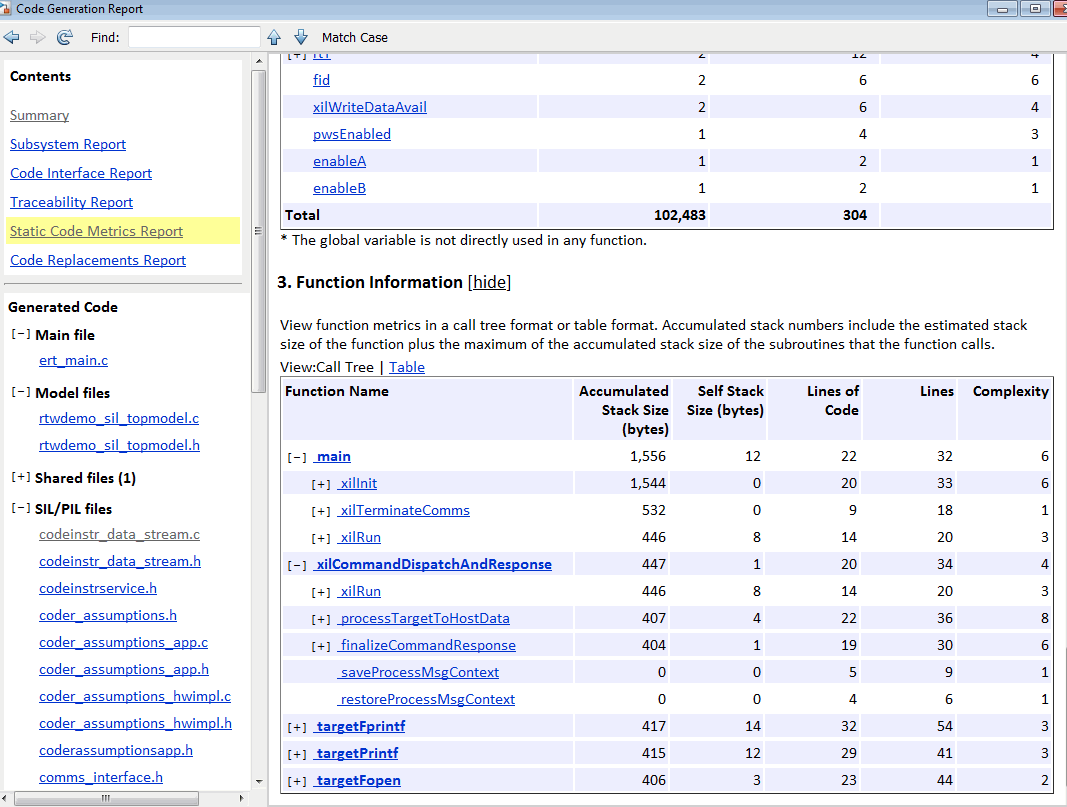Open the Summary section from Contents
Image resolution: width=1067 pixels, height=807 pixels.
click(39, 115)
